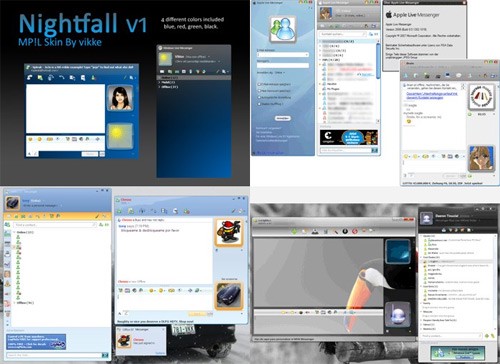This screenshot has height=364, width=500.
Task: Click the red circle icon in the dark chat window toolbar
Action: (x=355, y=231)
